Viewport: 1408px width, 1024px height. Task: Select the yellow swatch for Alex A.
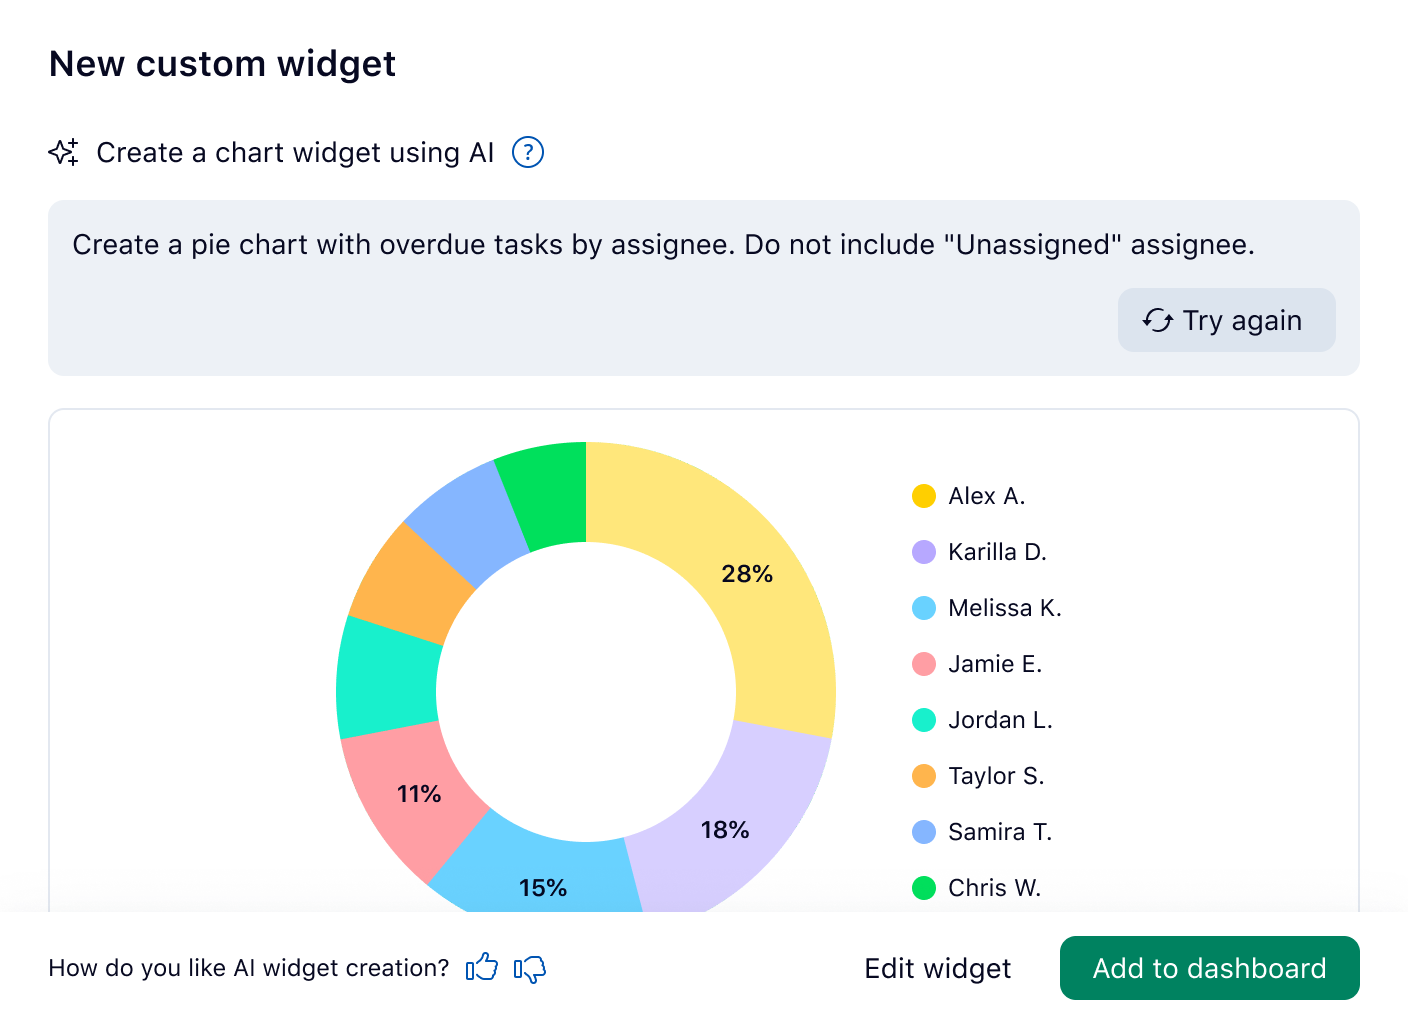tap(923, 495)
